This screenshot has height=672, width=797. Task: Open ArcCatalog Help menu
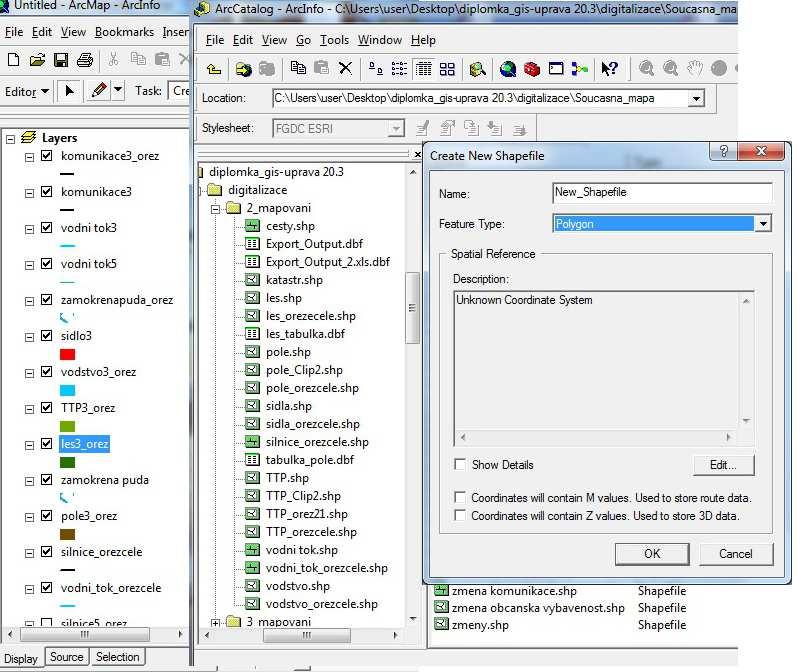pos(423,40)
